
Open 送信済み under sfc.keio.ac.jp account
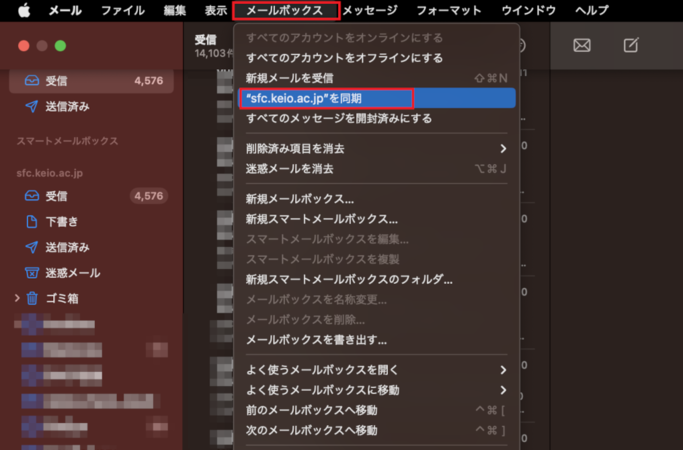pyautogui.click(x=68, y=247)
